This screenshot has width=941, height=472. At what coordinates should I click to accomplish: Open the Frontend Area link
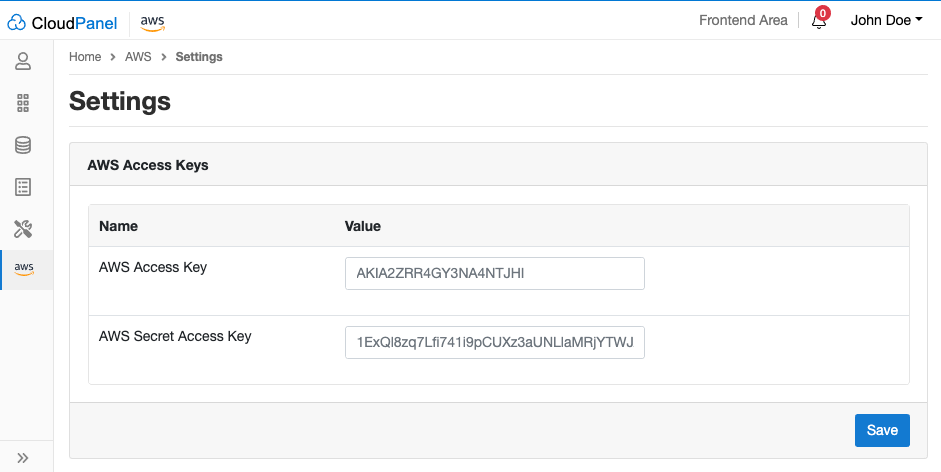pos(743,20)
